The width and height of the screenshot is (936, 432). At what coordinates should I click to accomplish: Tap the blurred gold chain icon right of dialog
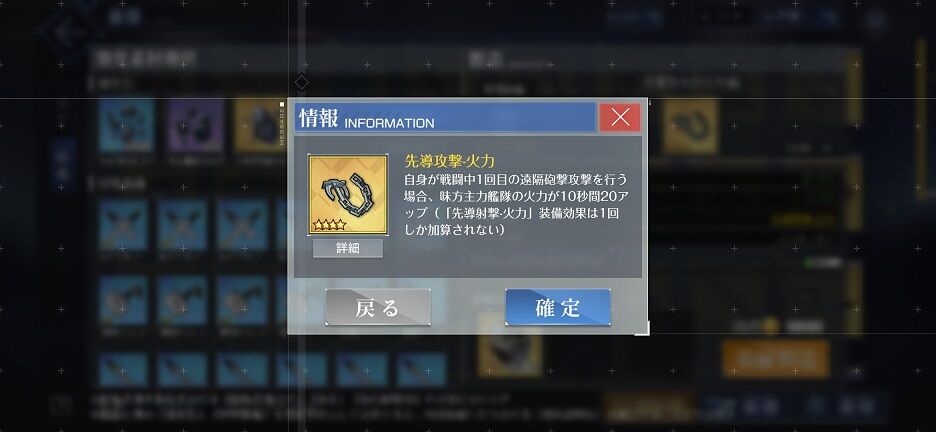(x=691, y=126)
